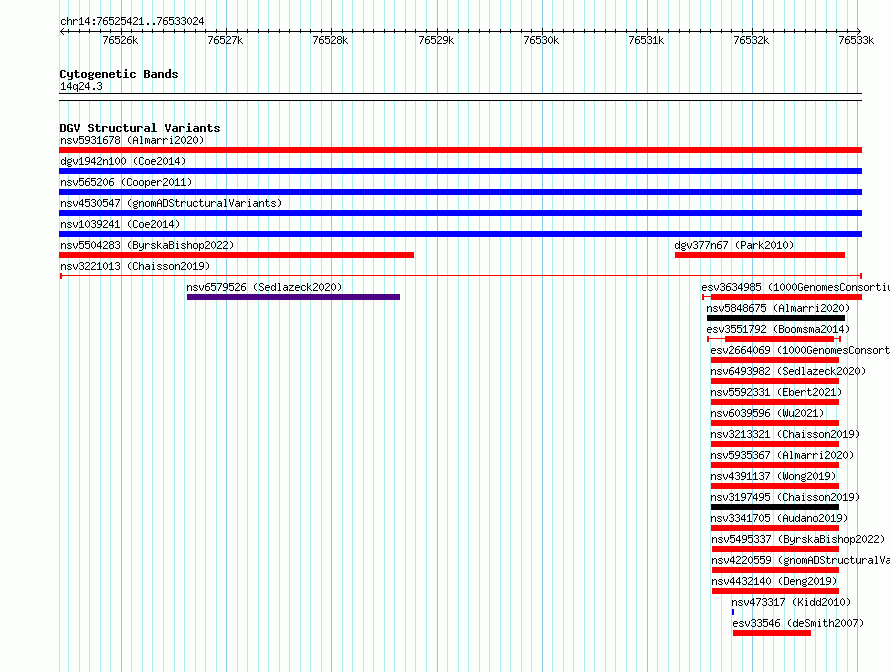This screenshot has height=672, width=890.
Task: Open nsv6039596 (Wu2021) label
Action: pyautogui.click(x=767, y=413)
